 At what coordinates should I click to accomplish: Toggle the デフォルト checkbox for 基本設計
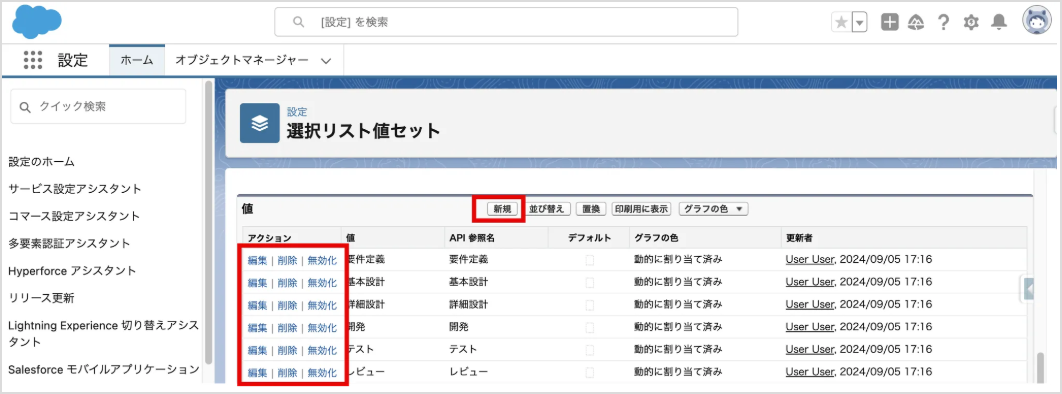tap(590, 282)
